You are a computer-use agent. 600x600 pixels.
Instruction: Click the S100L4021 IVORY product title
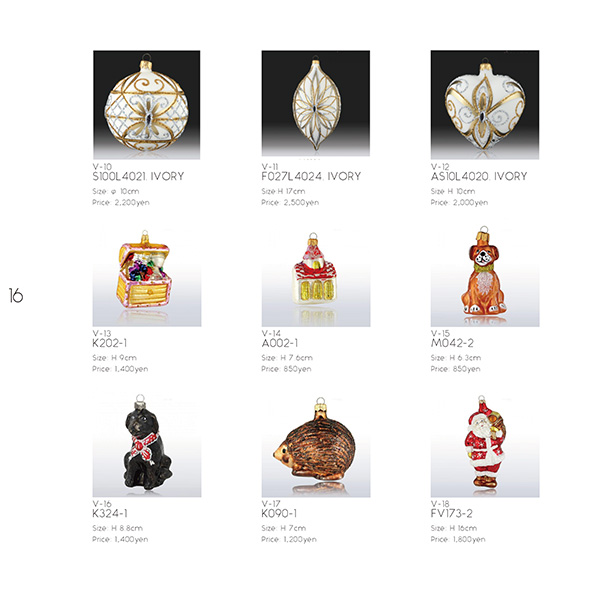point(138,176)
